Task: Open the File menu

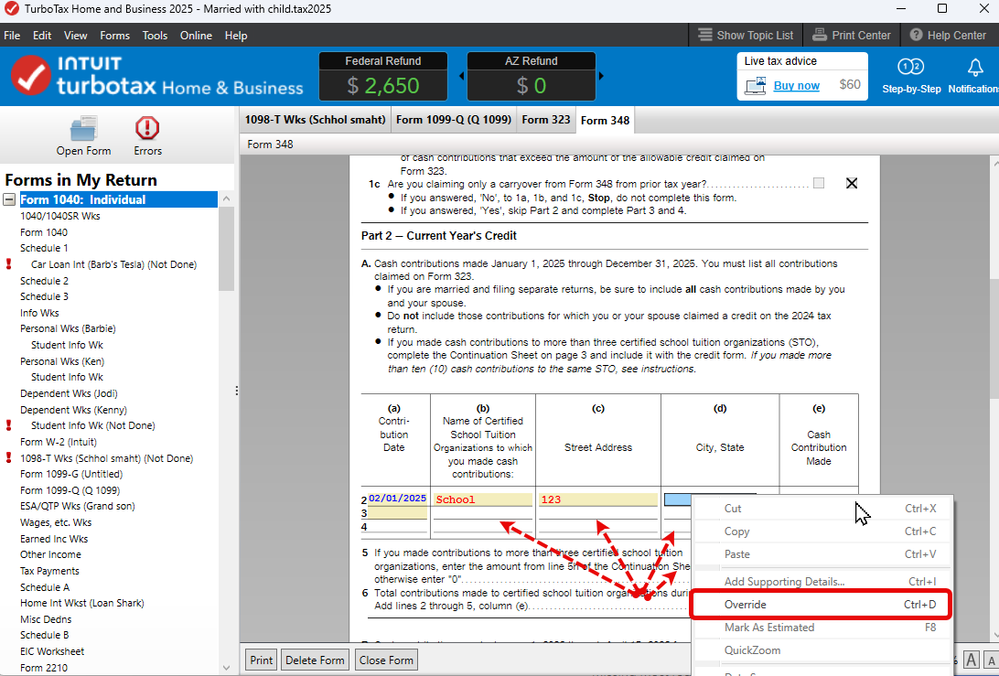Action: click(12, 36)
